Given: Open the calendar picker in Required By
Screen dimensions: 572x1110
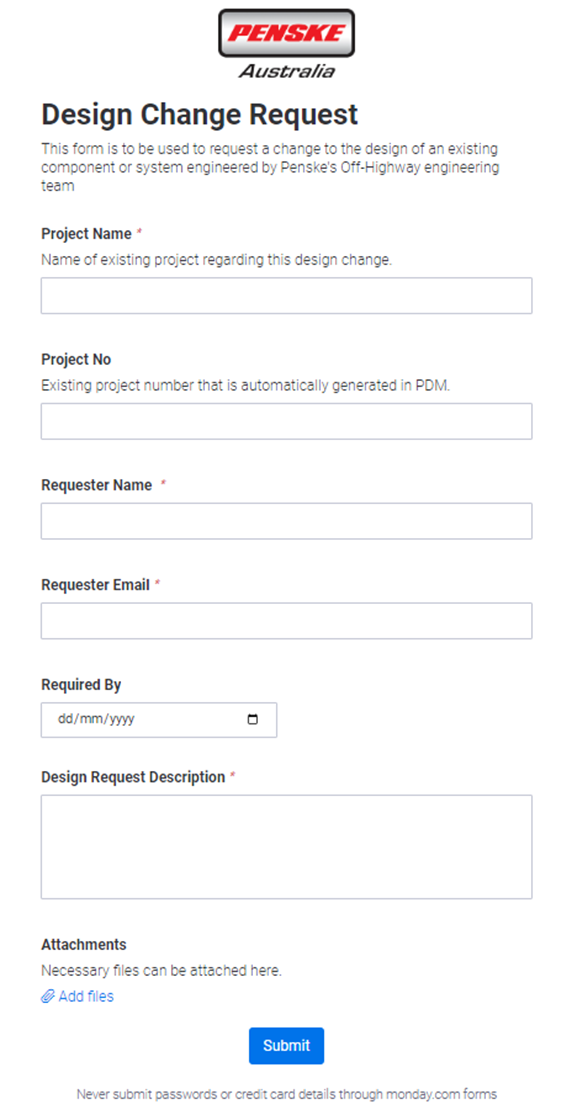Looking at the screenshot, I should coord(253,720).
